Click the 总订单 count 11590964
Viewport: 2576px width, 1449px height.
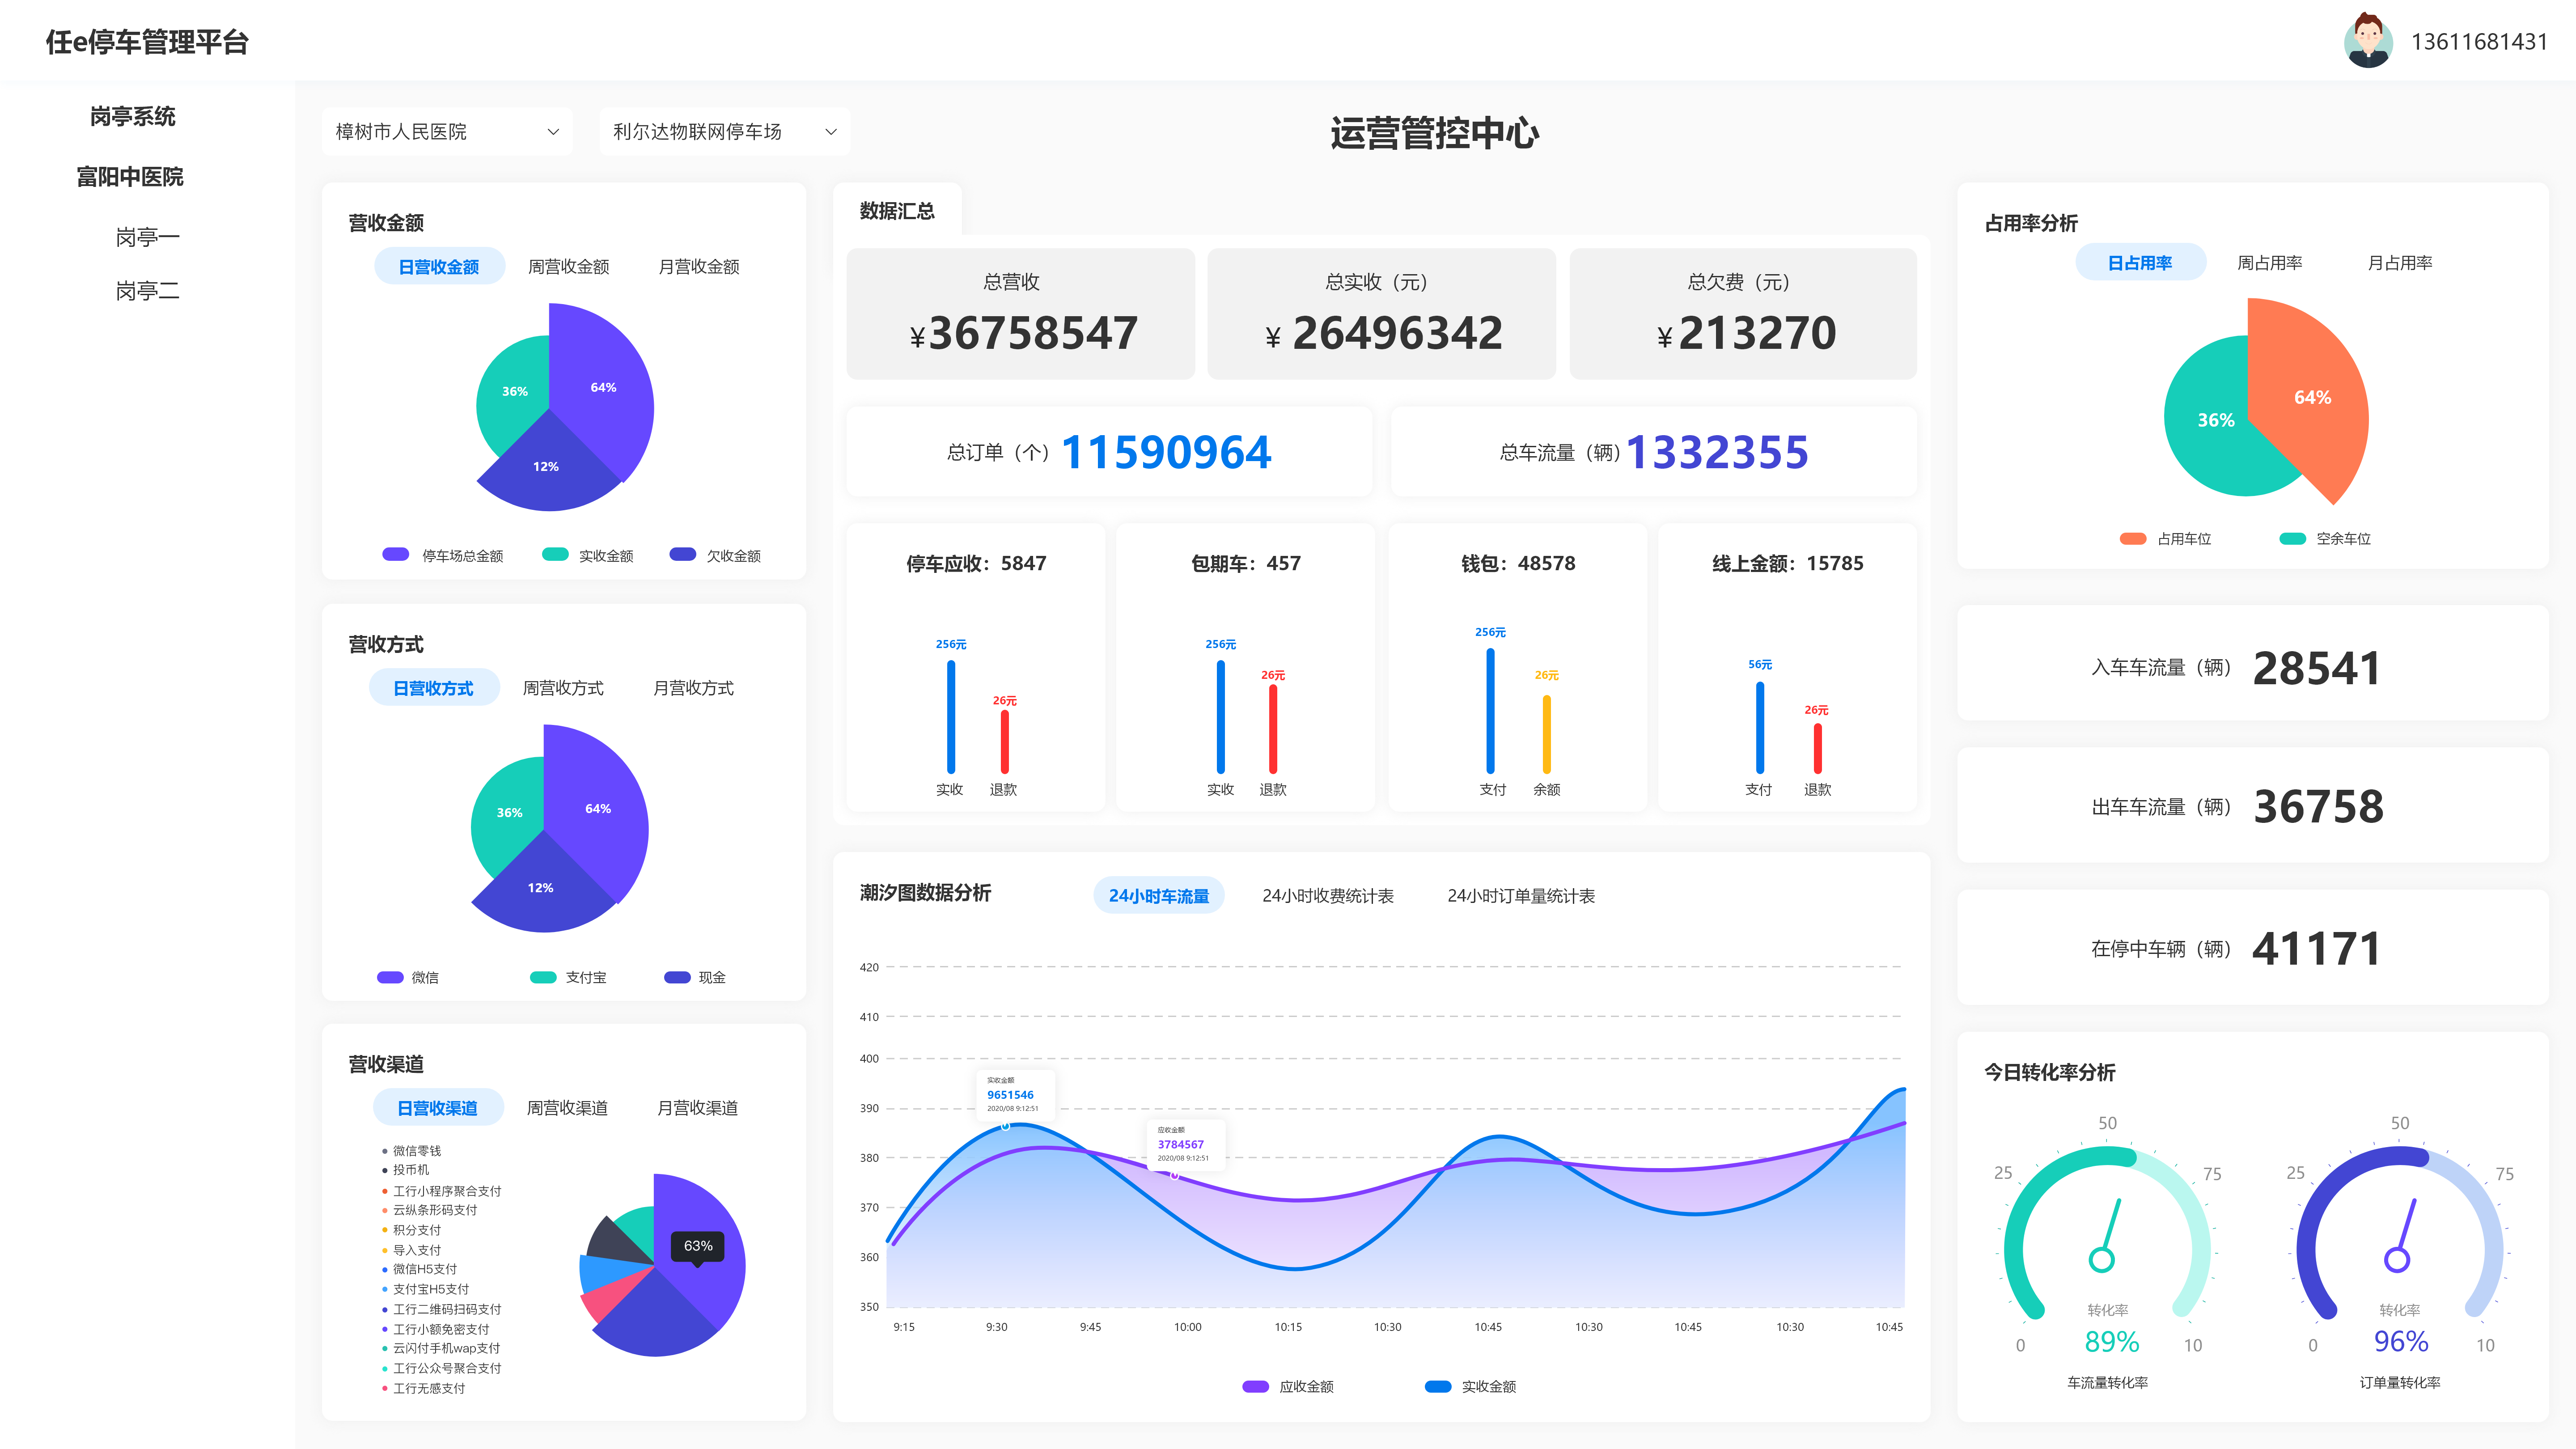coord(1166,452)
